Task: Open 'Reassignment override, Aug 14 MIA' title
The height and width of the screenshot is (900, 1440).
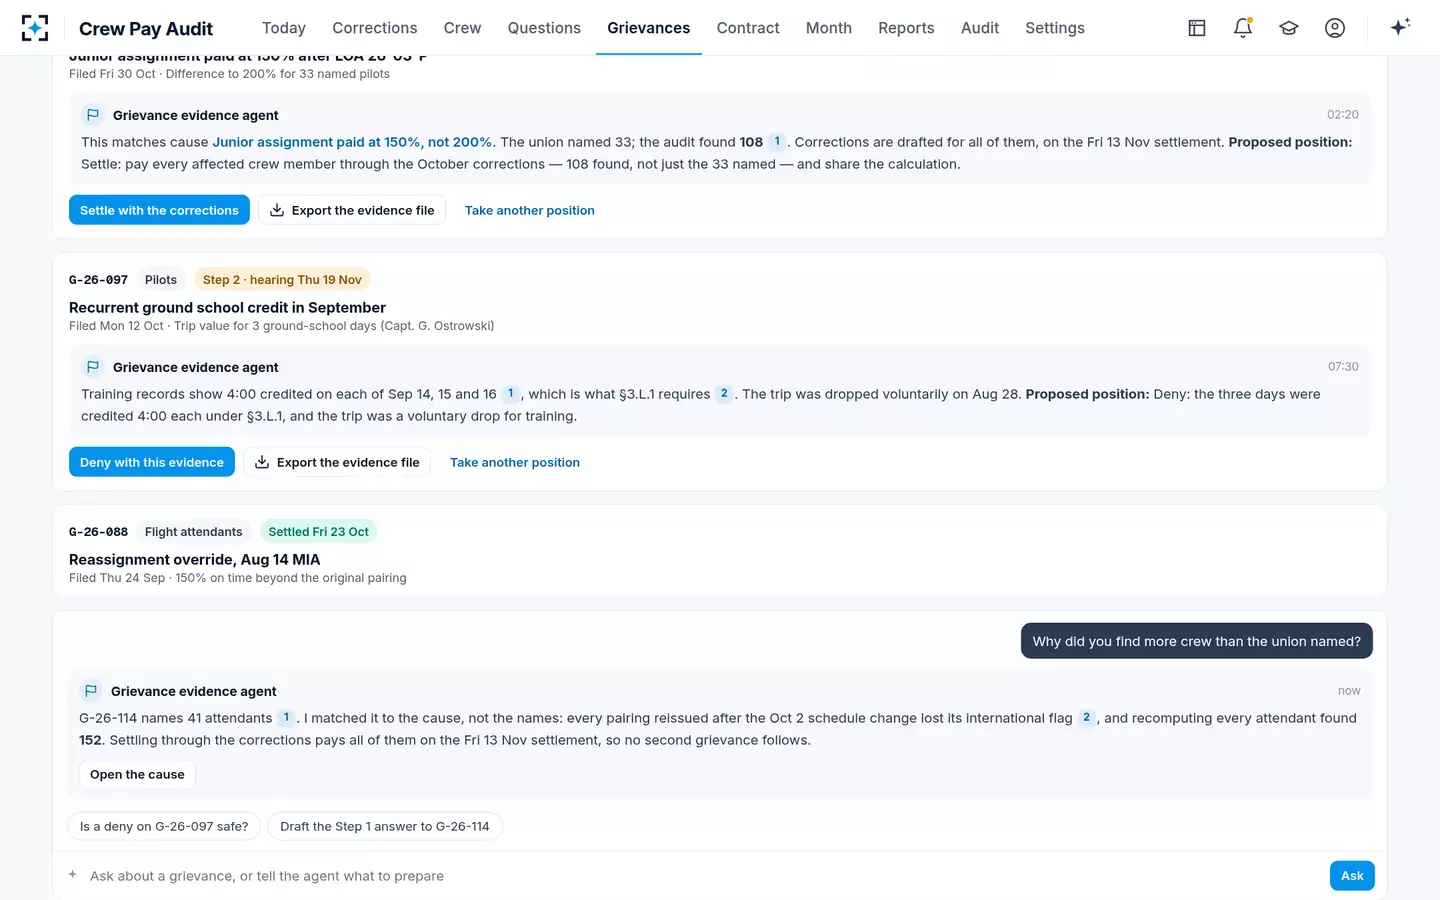Action: coord(195,559)
